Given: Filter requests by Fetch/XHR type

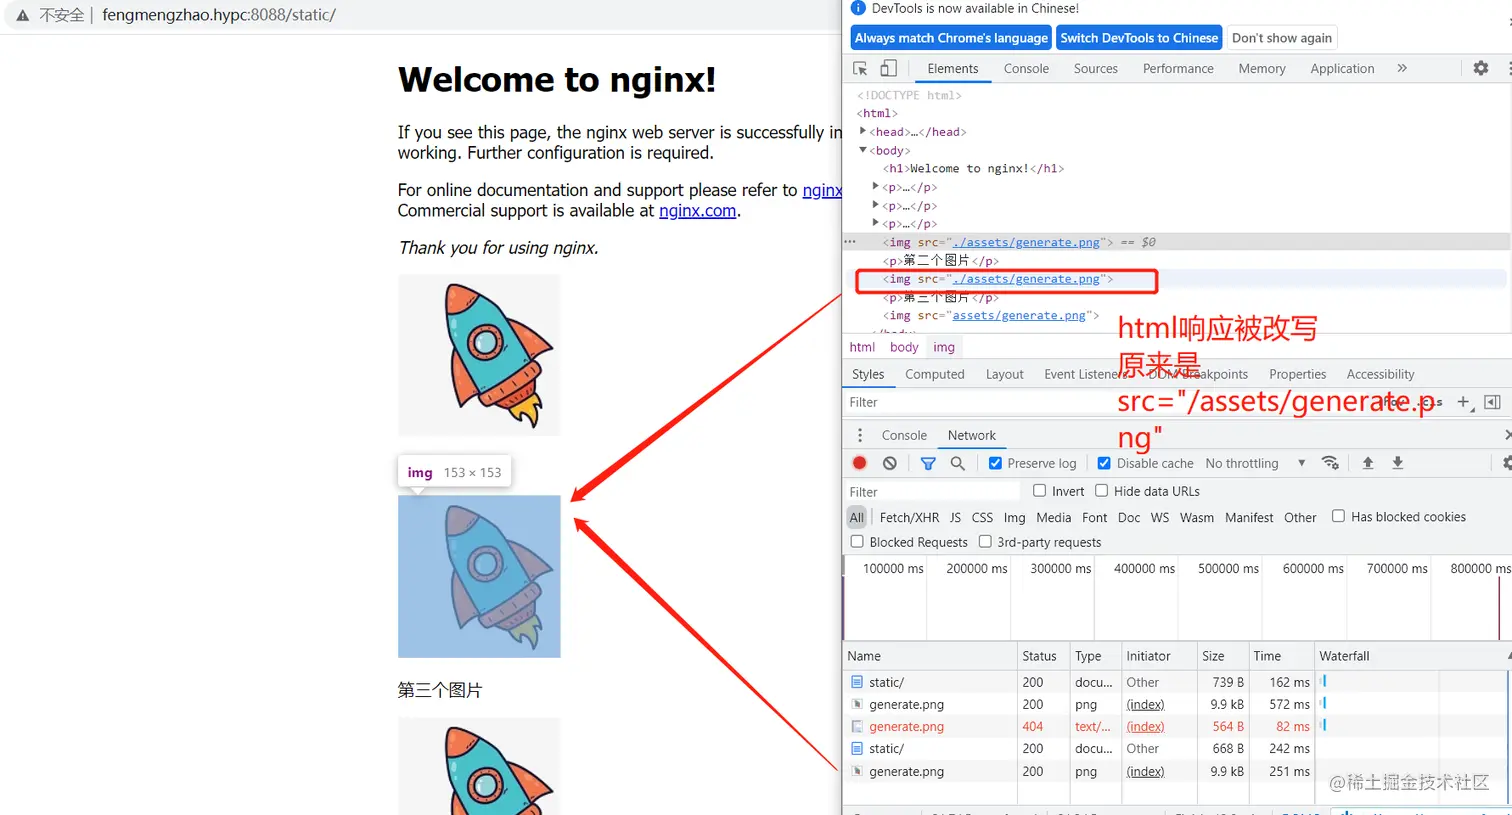Looking at the screenshot, I should [909, 517].
